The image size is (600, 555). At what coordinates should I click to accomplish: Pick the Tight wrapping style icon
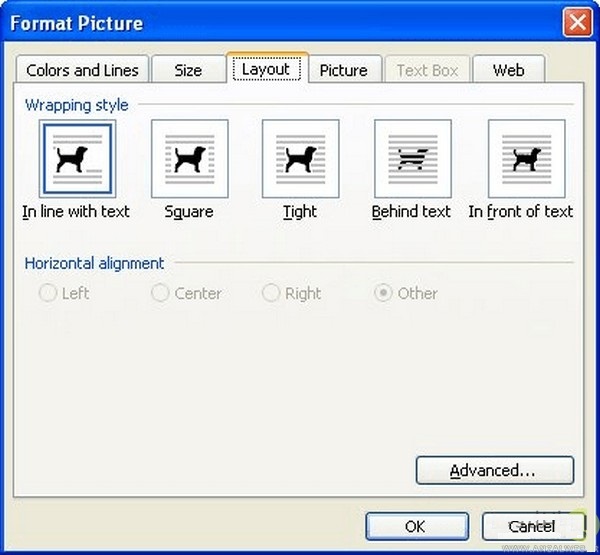[300, 158]
